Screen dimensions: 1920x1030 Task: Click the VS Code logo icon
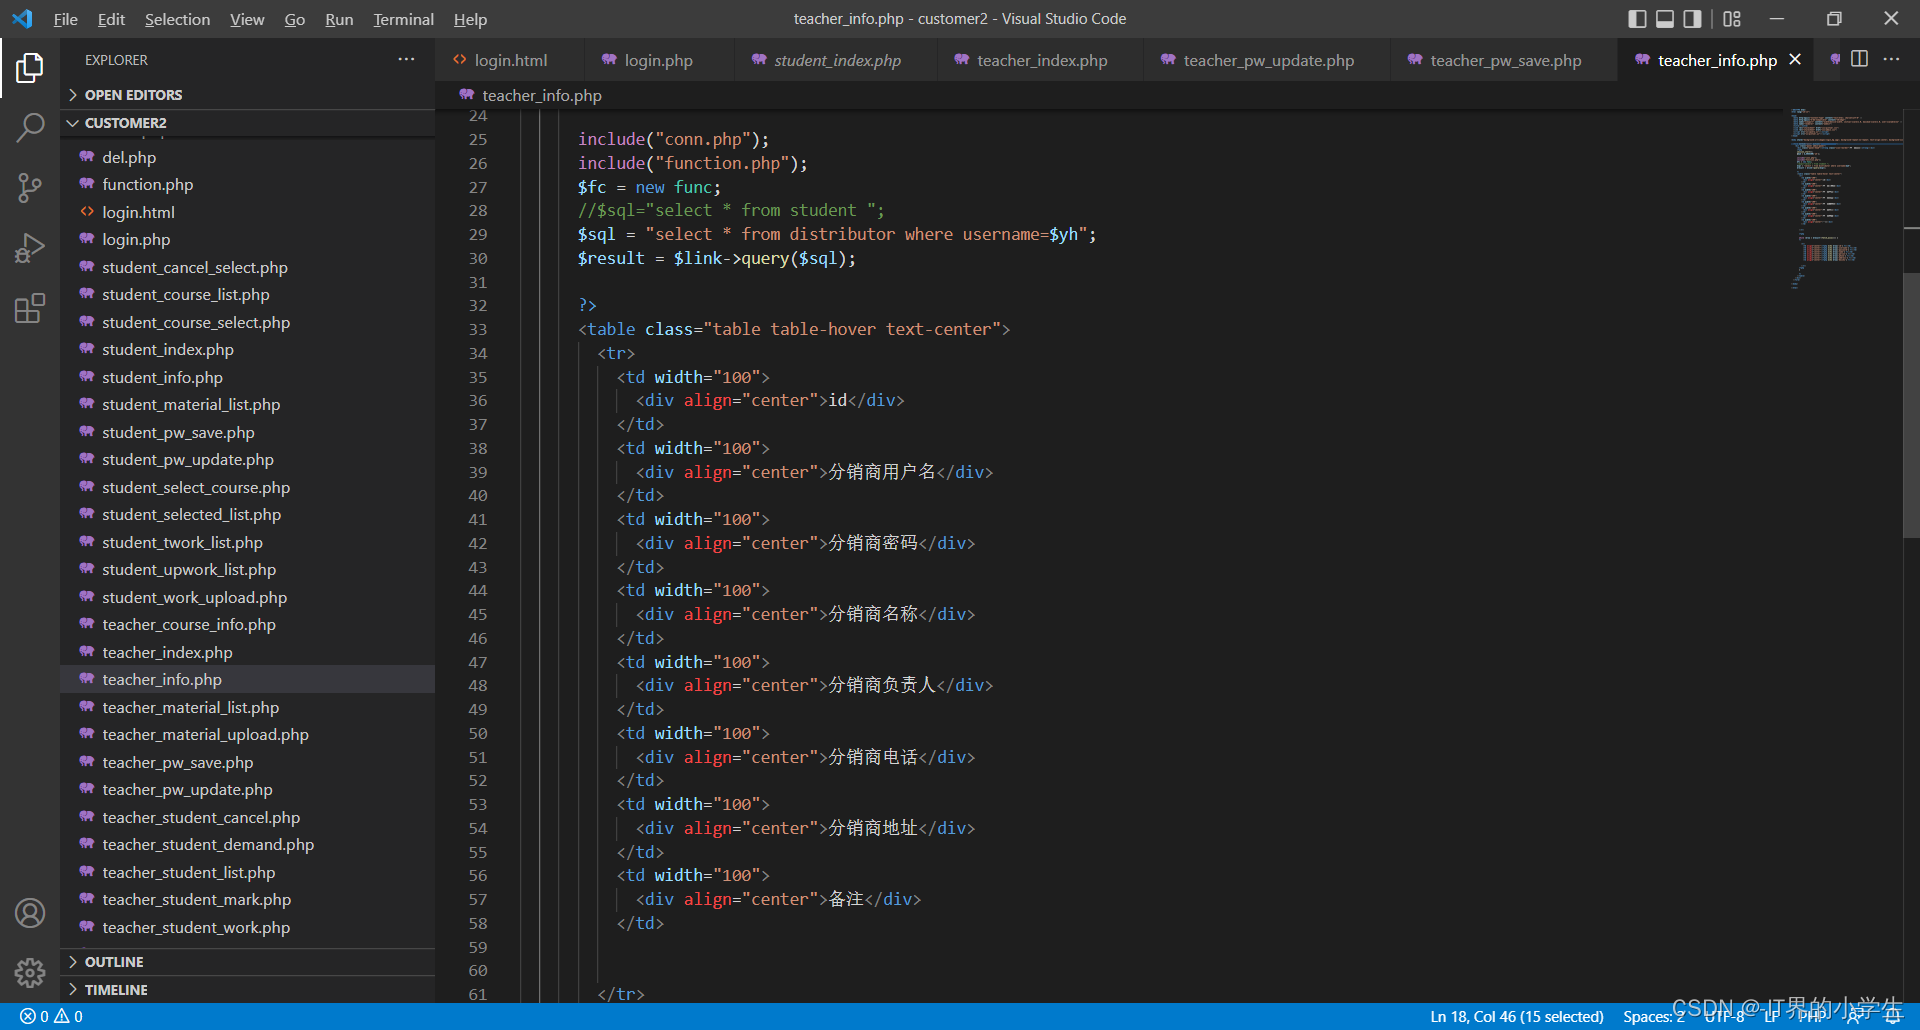[22, 19]
